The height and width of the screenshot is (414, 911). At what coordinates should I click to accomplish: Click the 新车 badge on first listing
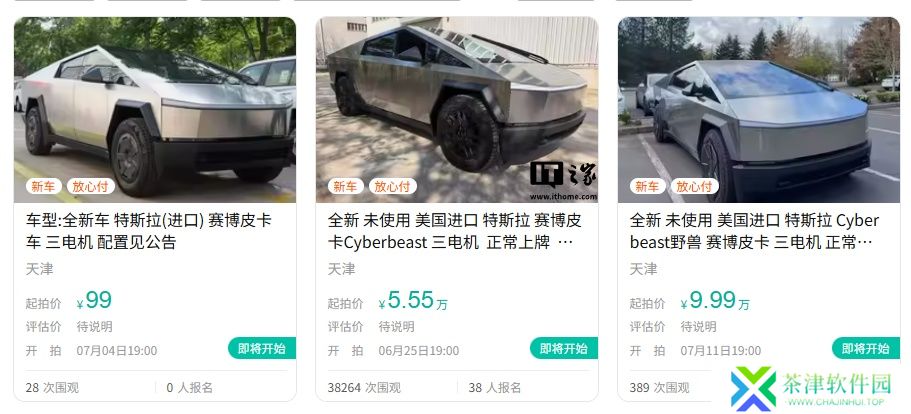44,186
